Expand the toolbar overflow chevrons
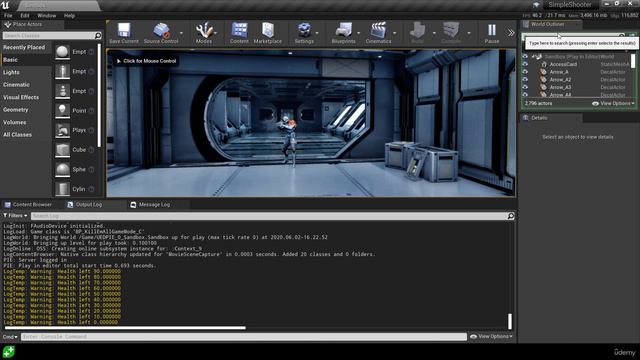This screenshot has width=640, height=360. (511, 33)
